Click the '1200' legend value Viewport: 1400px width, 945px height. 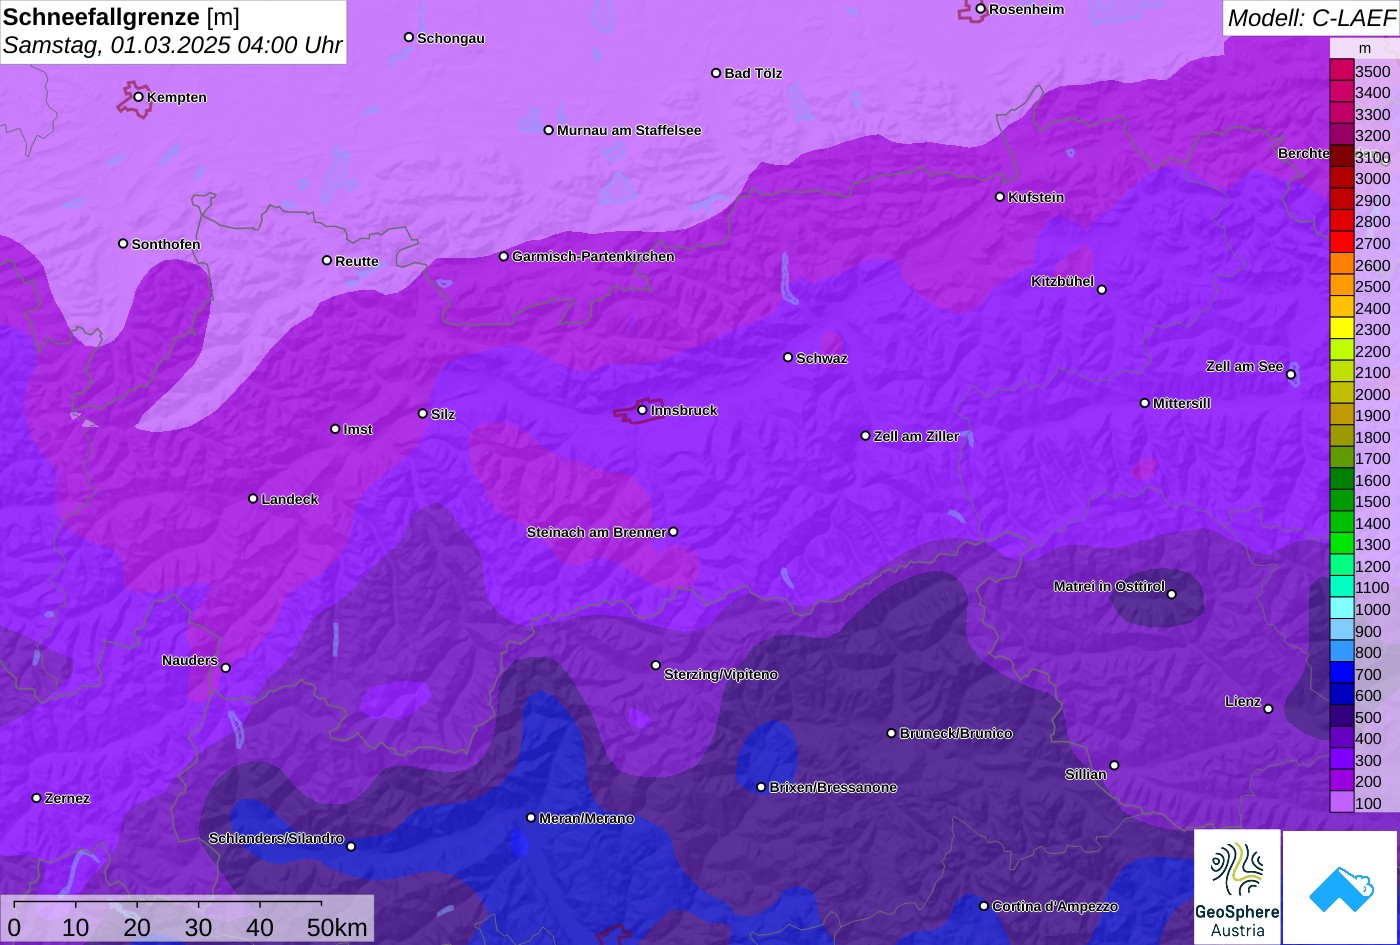pos(1372,566)
